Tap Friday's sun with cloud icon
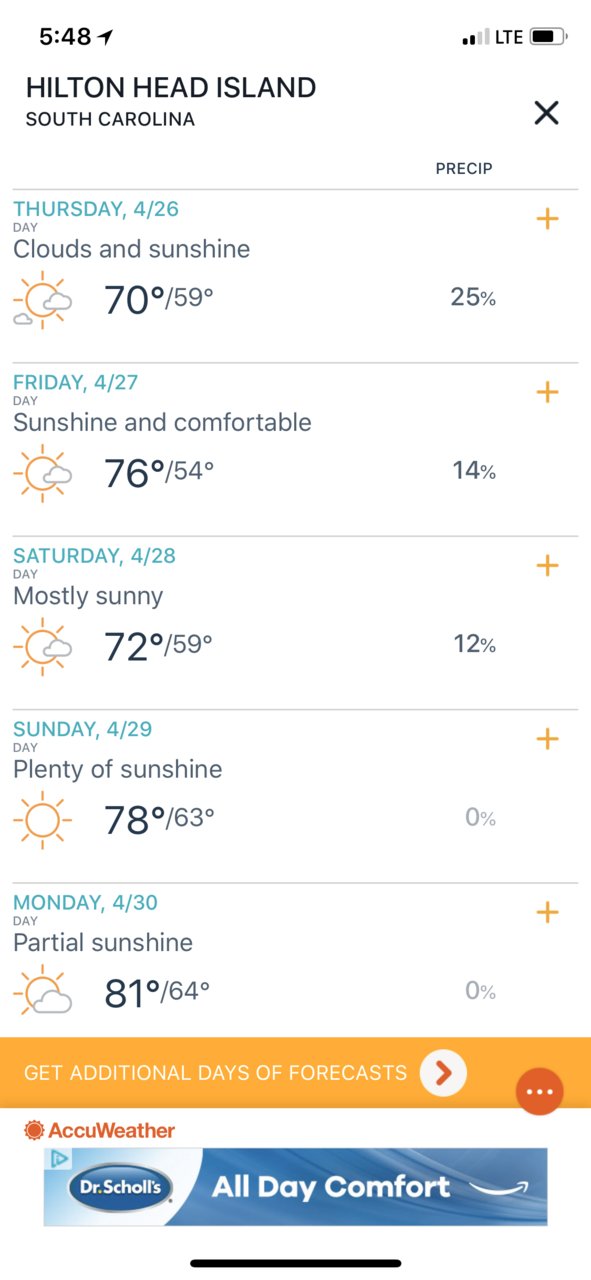591x1280 pixels. 42,473
